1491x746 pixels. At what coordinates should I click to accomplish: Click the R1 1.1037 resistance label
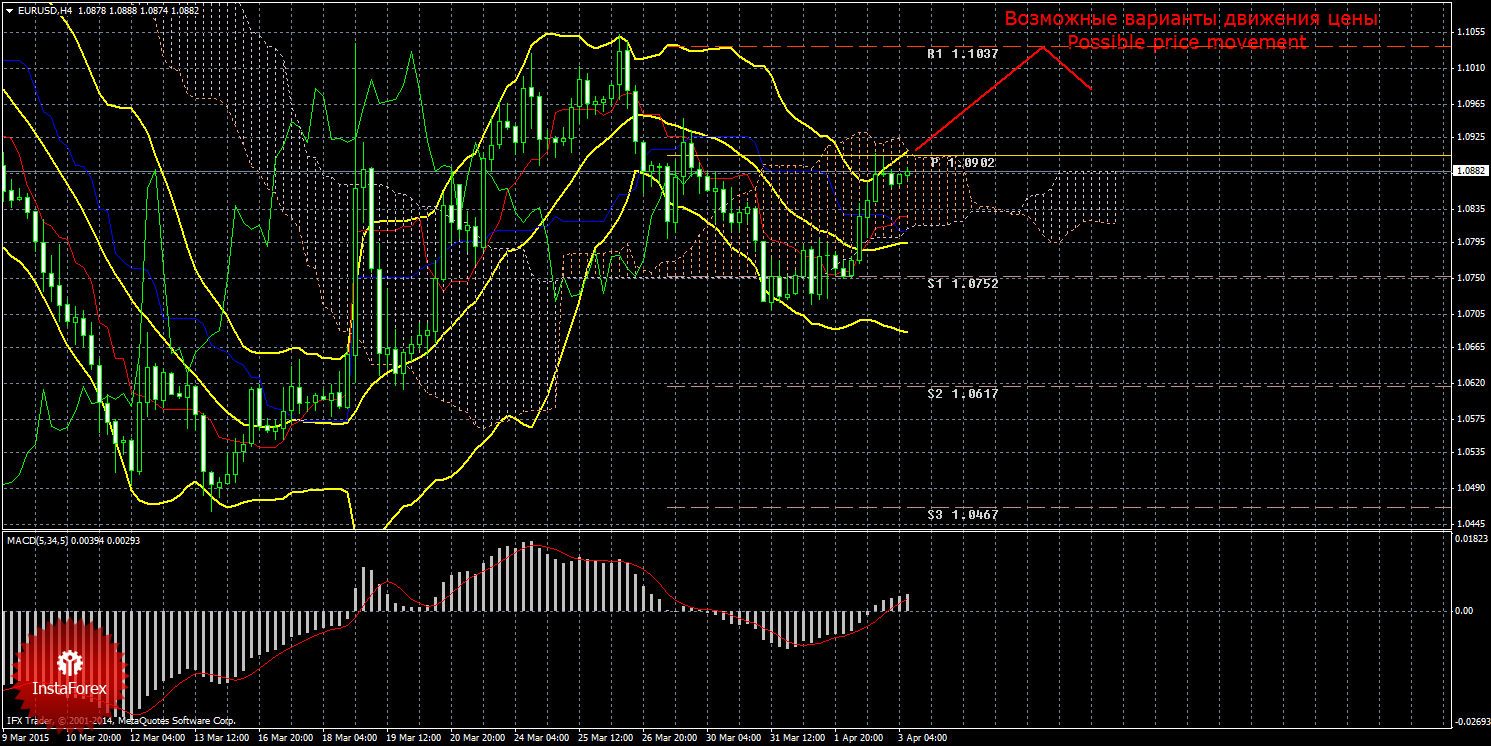pos(962,54)
